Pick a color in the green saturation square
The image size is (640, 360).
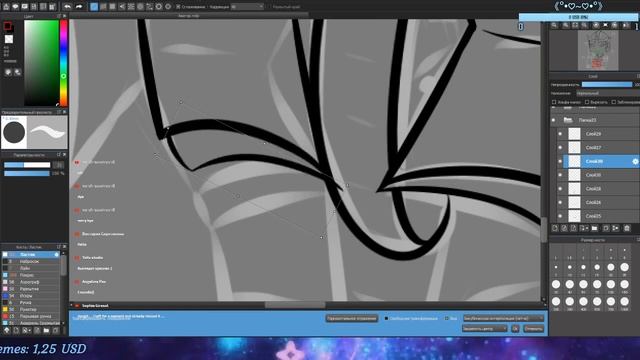tap(41, 63)
